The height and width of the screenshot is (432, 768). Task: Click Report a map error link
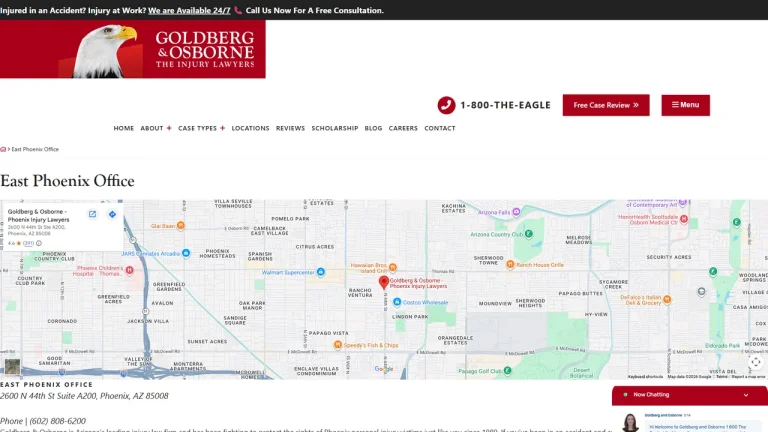click(x=748, y=377)
